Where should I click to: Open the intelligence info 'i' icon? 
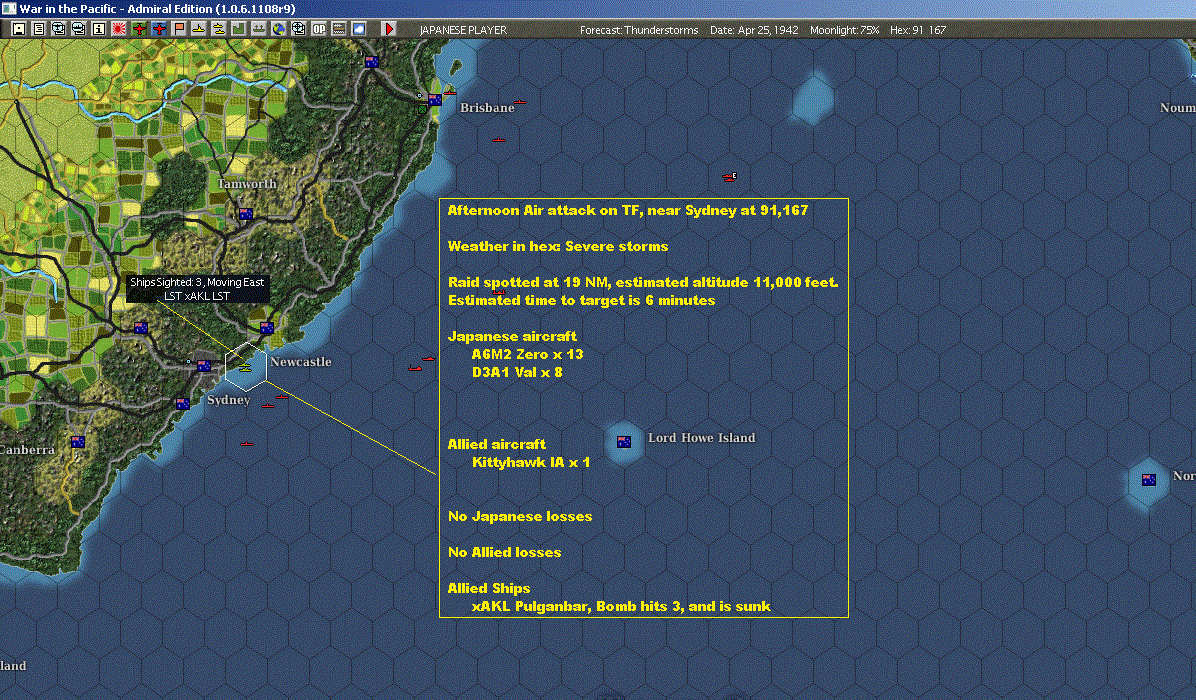click(98, 29)
